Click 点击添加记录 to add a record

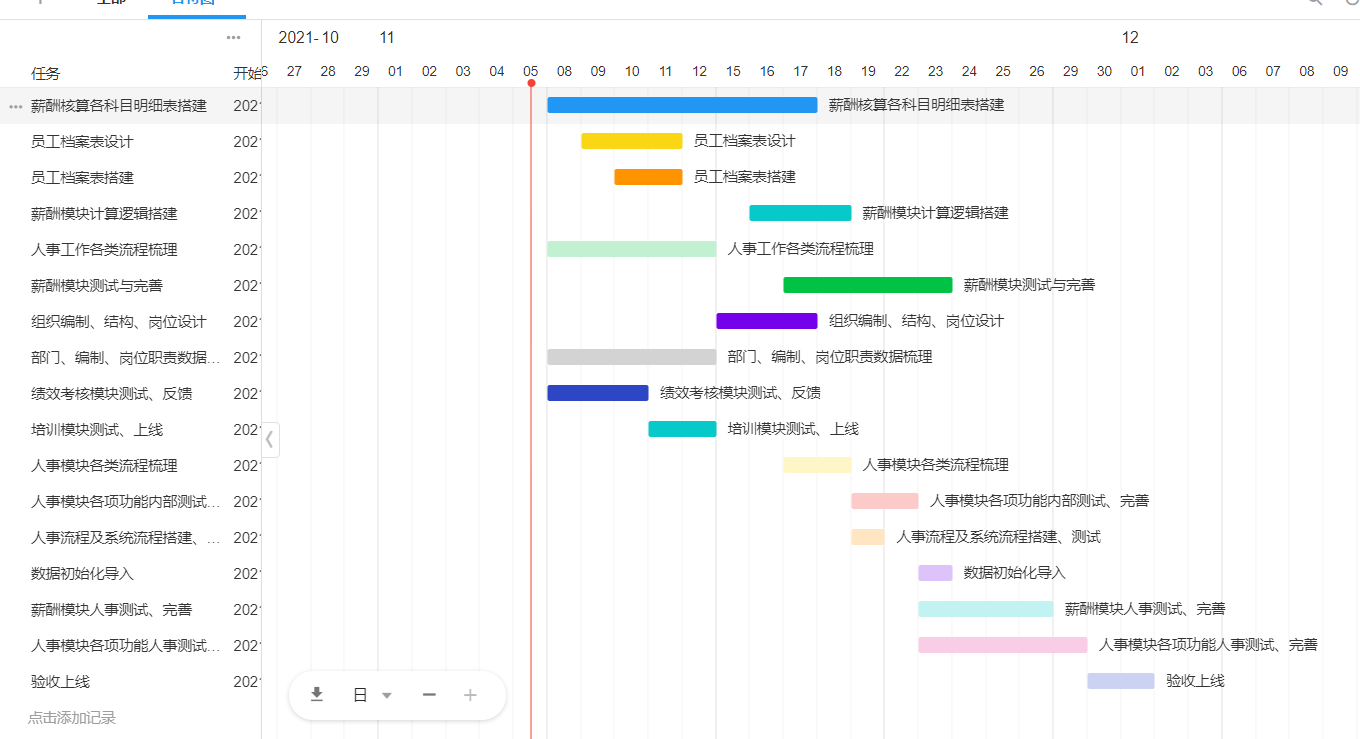72,718
